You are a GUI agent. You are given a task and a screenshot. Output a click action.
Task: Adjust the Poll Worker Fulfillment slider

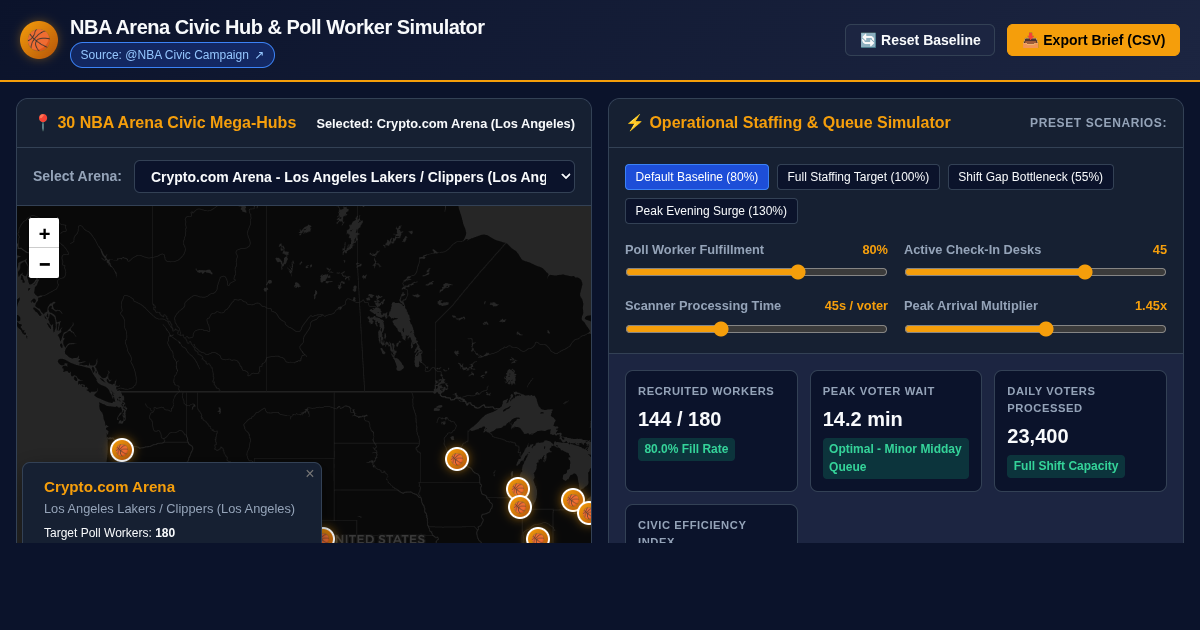pyautogui.click(x=756, y=272)
